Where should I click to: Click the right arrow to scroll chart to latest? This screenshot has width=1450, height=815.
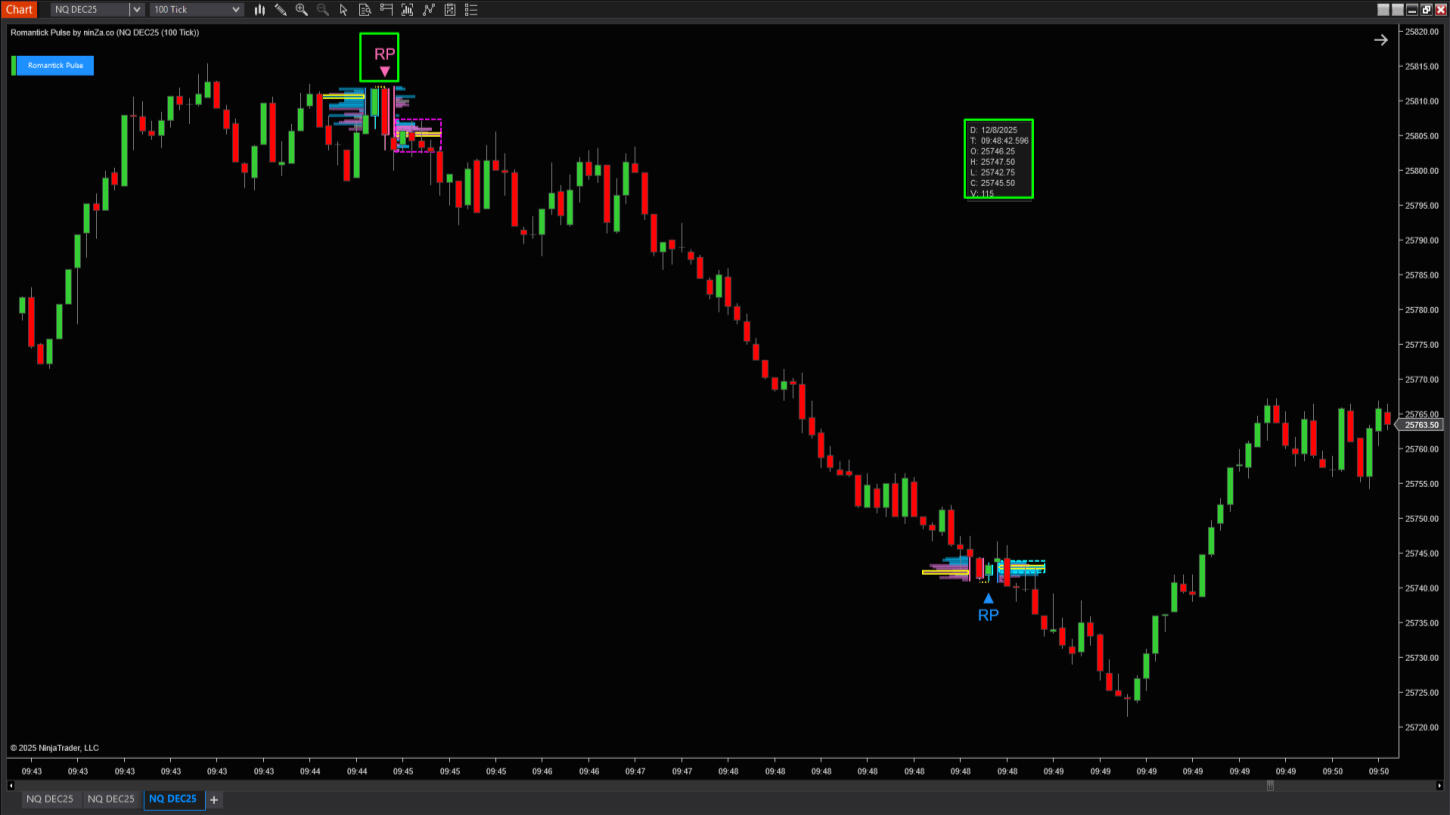(1380, 40)
